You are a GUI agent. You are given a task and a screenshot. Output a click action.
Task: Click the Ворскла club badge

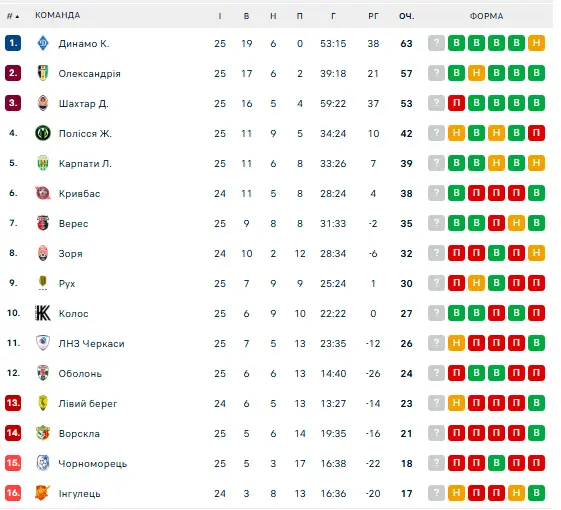pyautogui.click(x=43, y=433)
